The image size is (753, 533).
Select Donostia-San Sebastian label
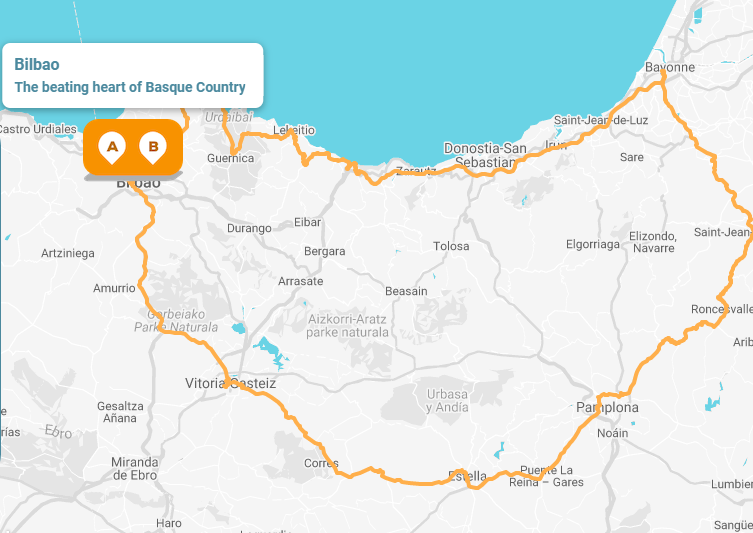pos(485,155)
